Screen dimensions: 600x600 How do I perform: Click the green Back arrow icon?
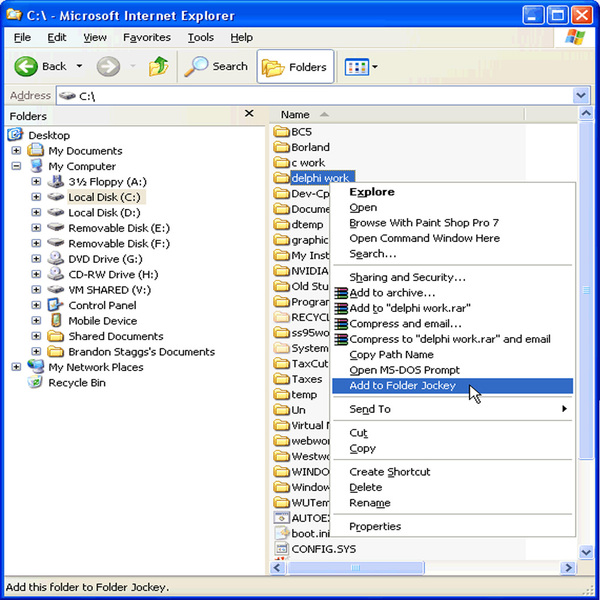(26, 66)
